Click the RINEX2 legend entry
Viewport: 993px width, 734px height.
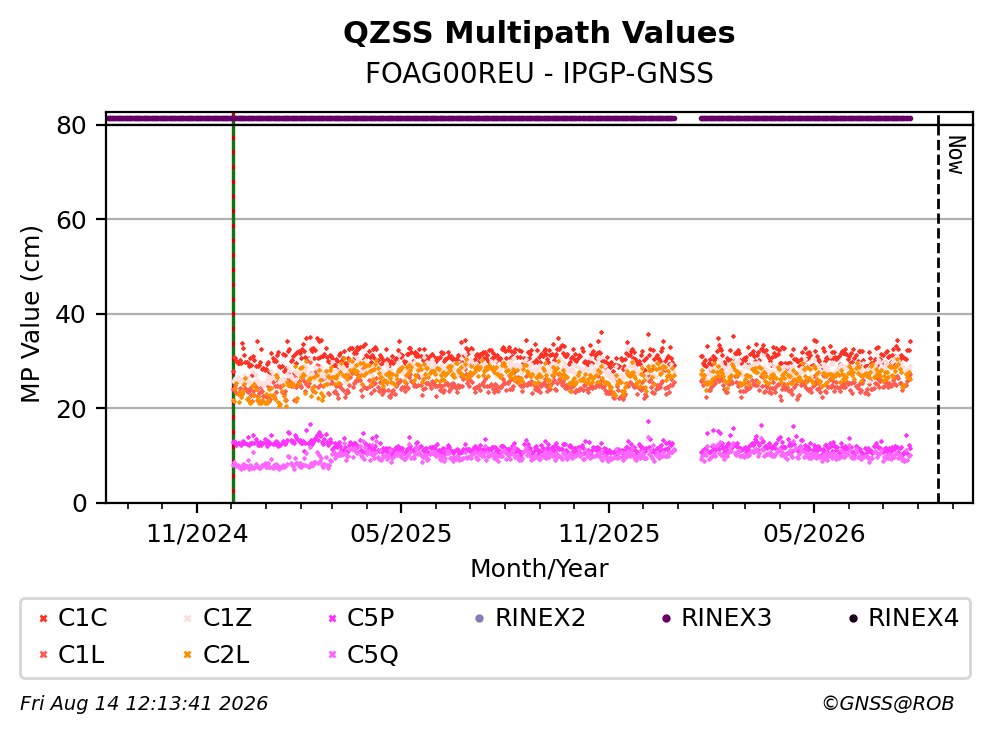[531, 617]
